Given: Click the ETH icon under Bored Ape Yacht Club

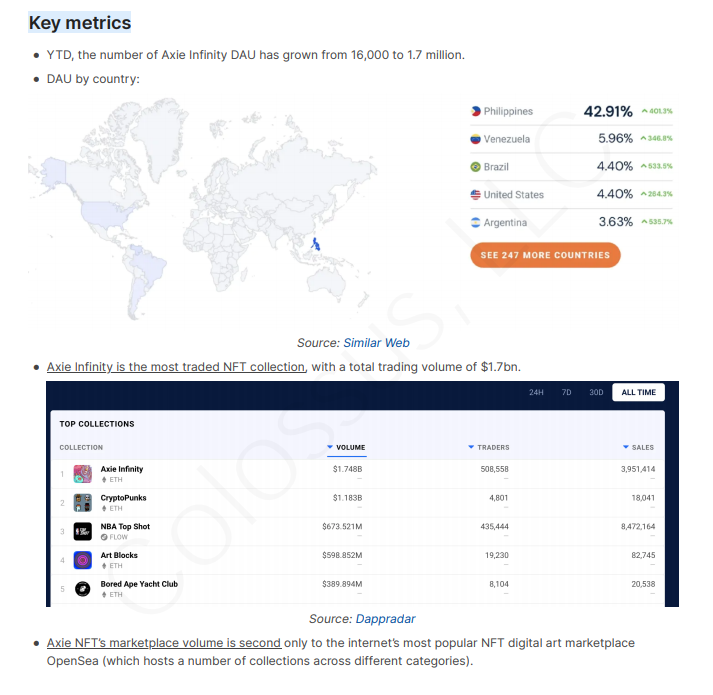Looking at the screenshot, I should (x=104, y=594).
